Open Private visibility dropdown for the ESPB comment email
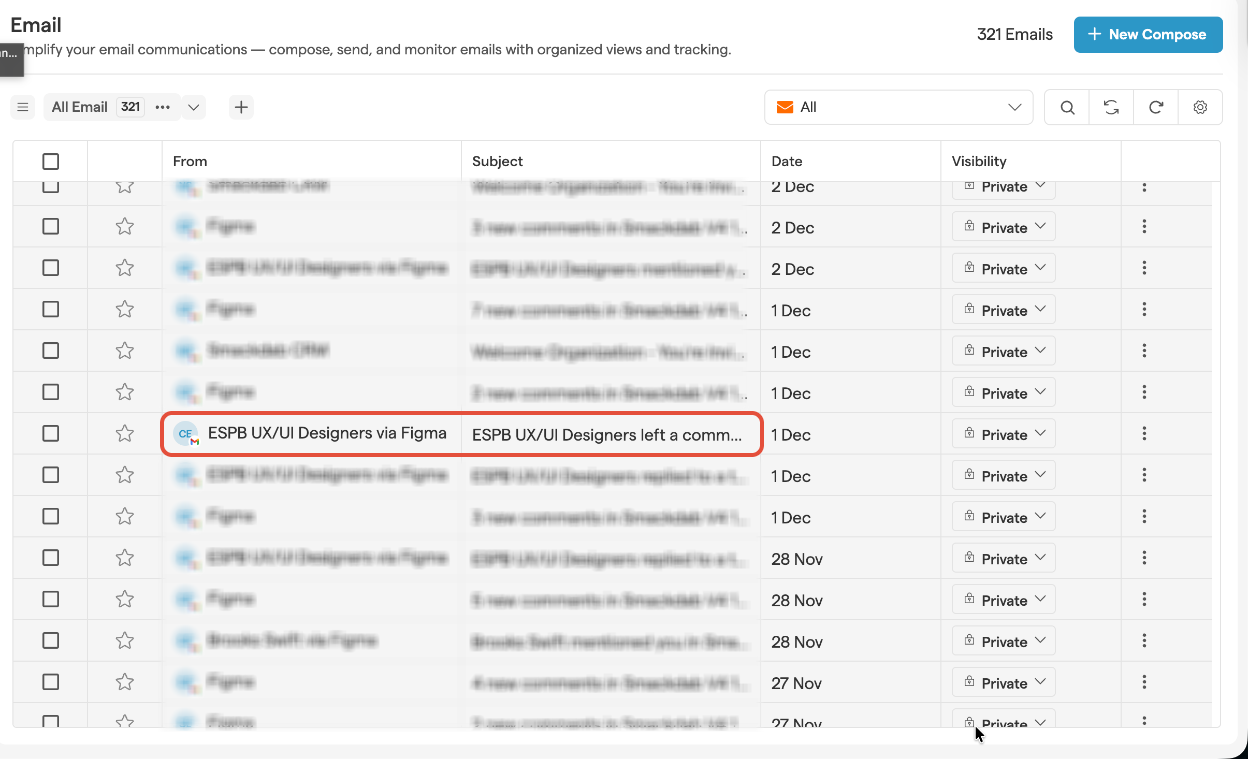Viewport: 1248px width, 759px height. pos(1003,434)
